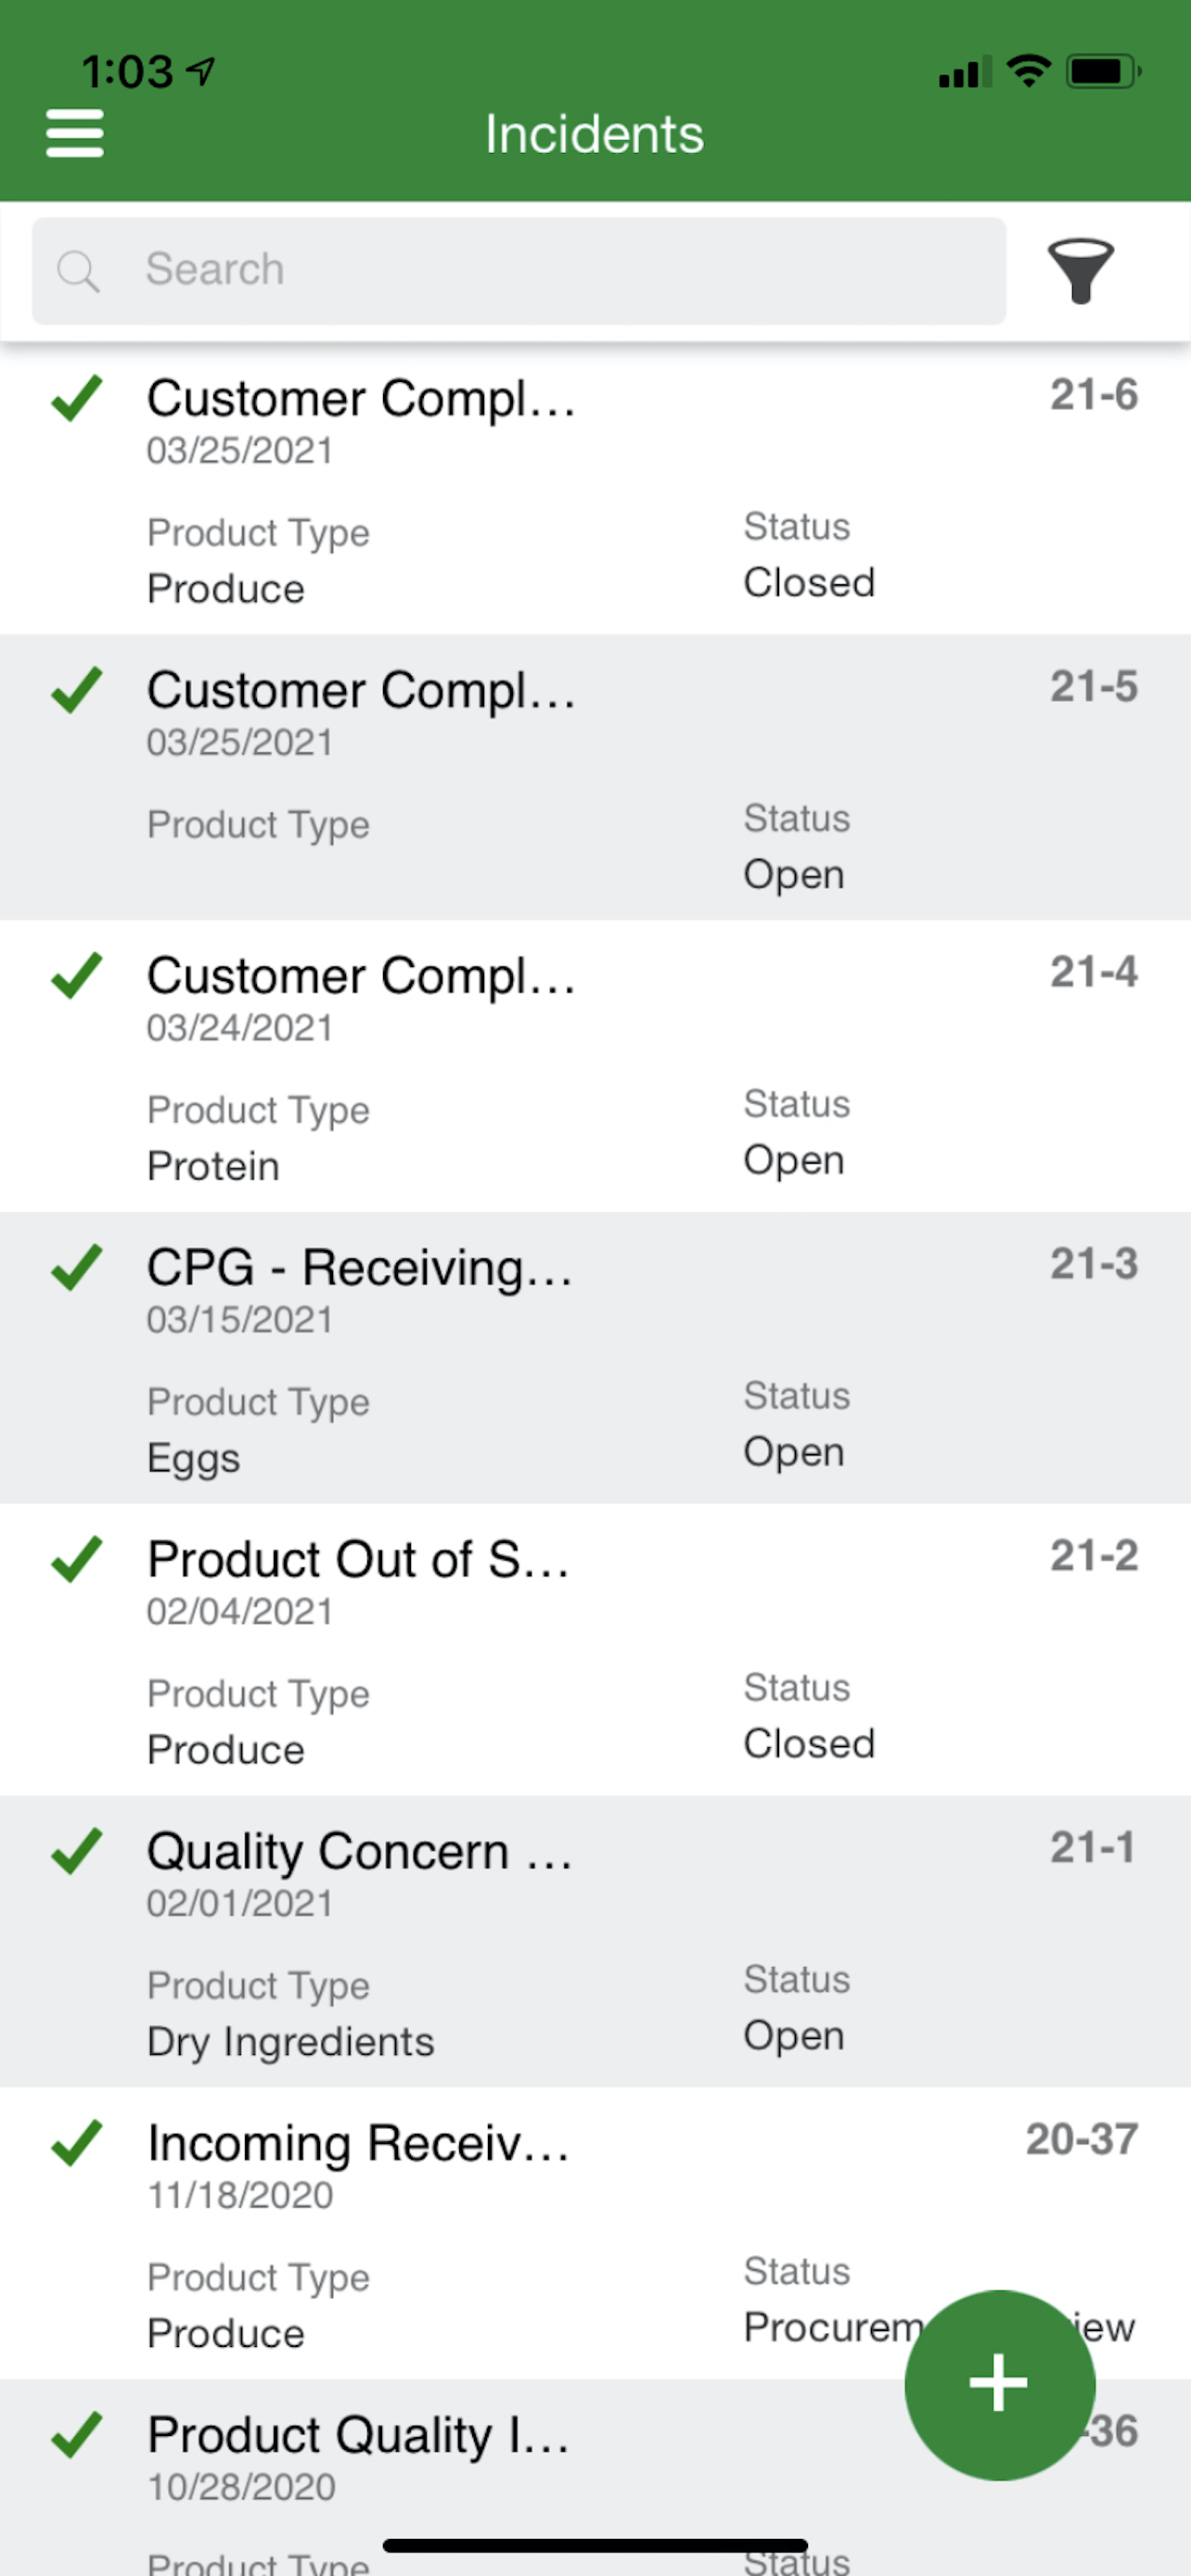Tap the checkmark on incident 21-6
The image size is (1191, 2576).
77,398
